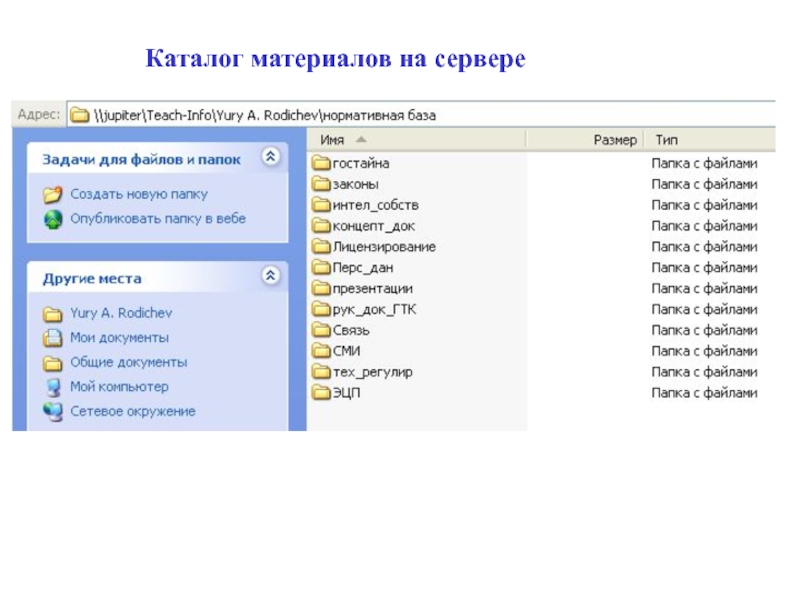
Task: Click the Сетевое окружение icon
Action: (53, 411)
